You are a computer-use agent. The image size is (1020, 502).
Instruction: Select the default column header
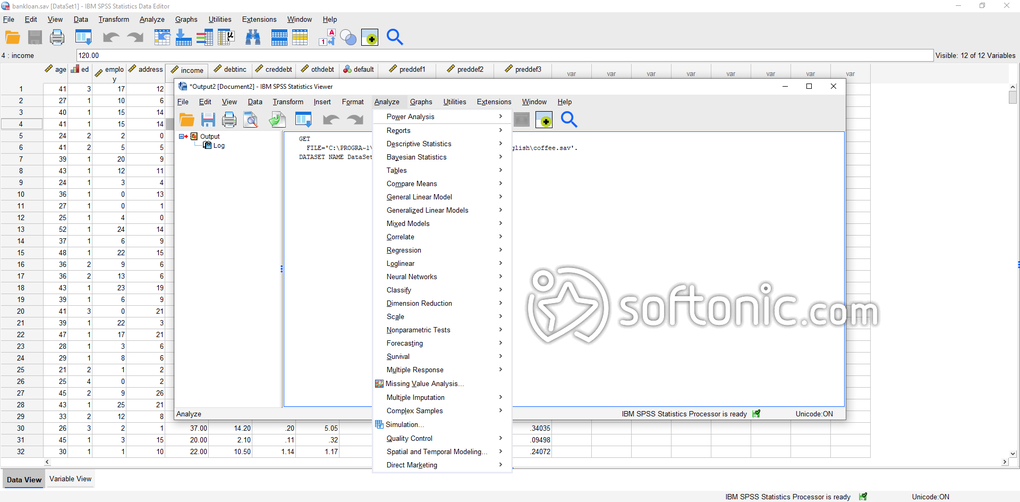[359, 69]
